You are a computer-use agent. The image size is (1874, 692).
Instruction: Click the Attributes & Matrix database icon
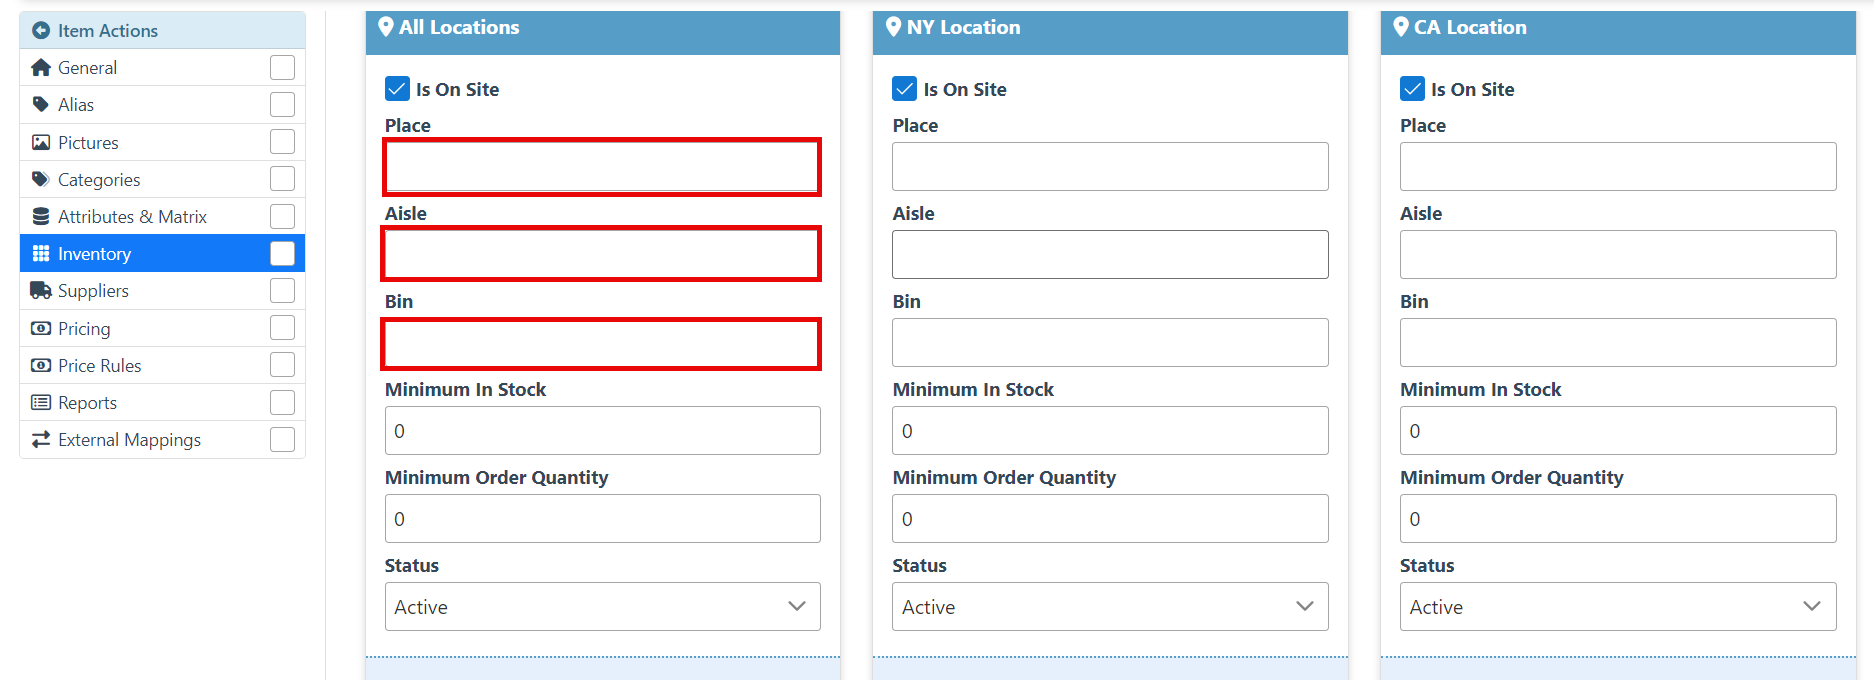[x=41, y=217]
